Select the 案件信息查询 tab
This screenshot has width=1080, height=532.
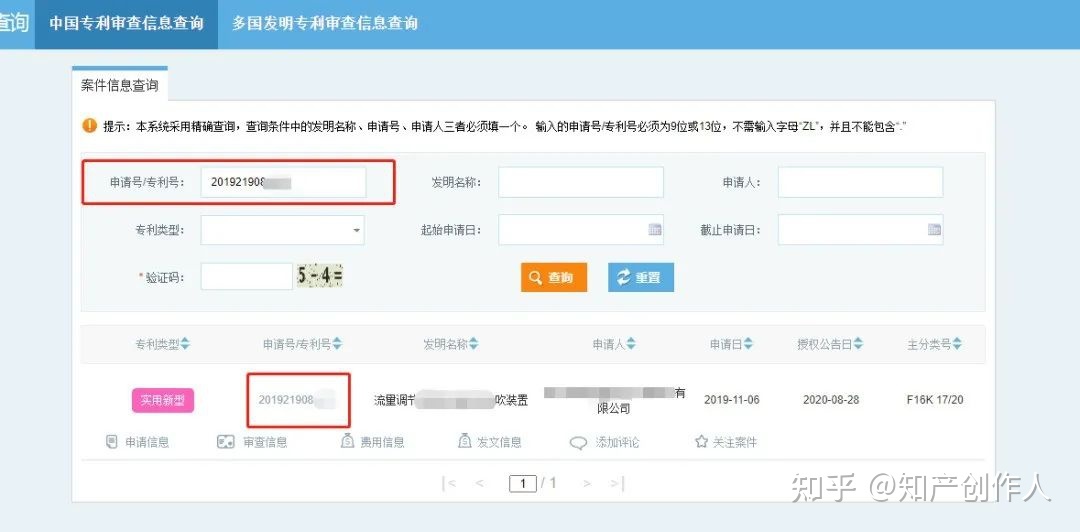pos(119,85)
